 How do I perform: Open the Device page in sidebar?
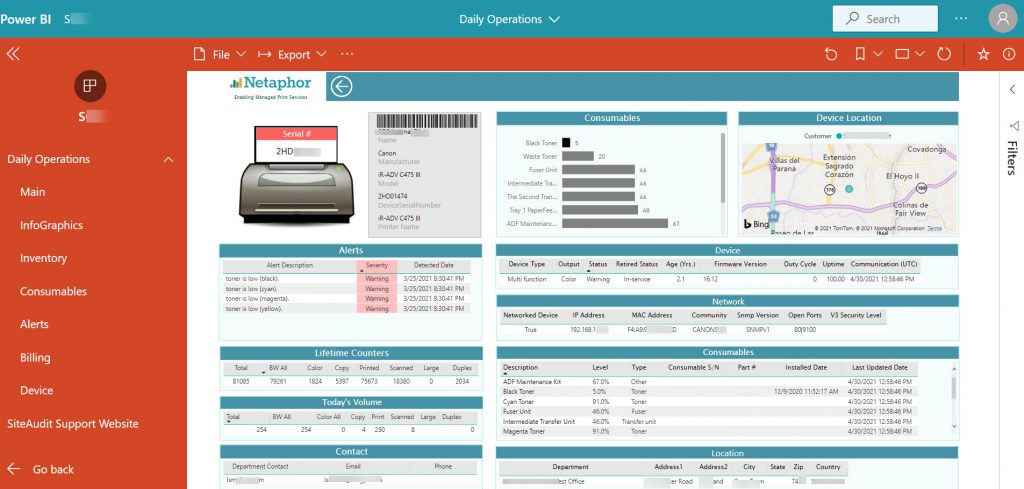point(37,390)
